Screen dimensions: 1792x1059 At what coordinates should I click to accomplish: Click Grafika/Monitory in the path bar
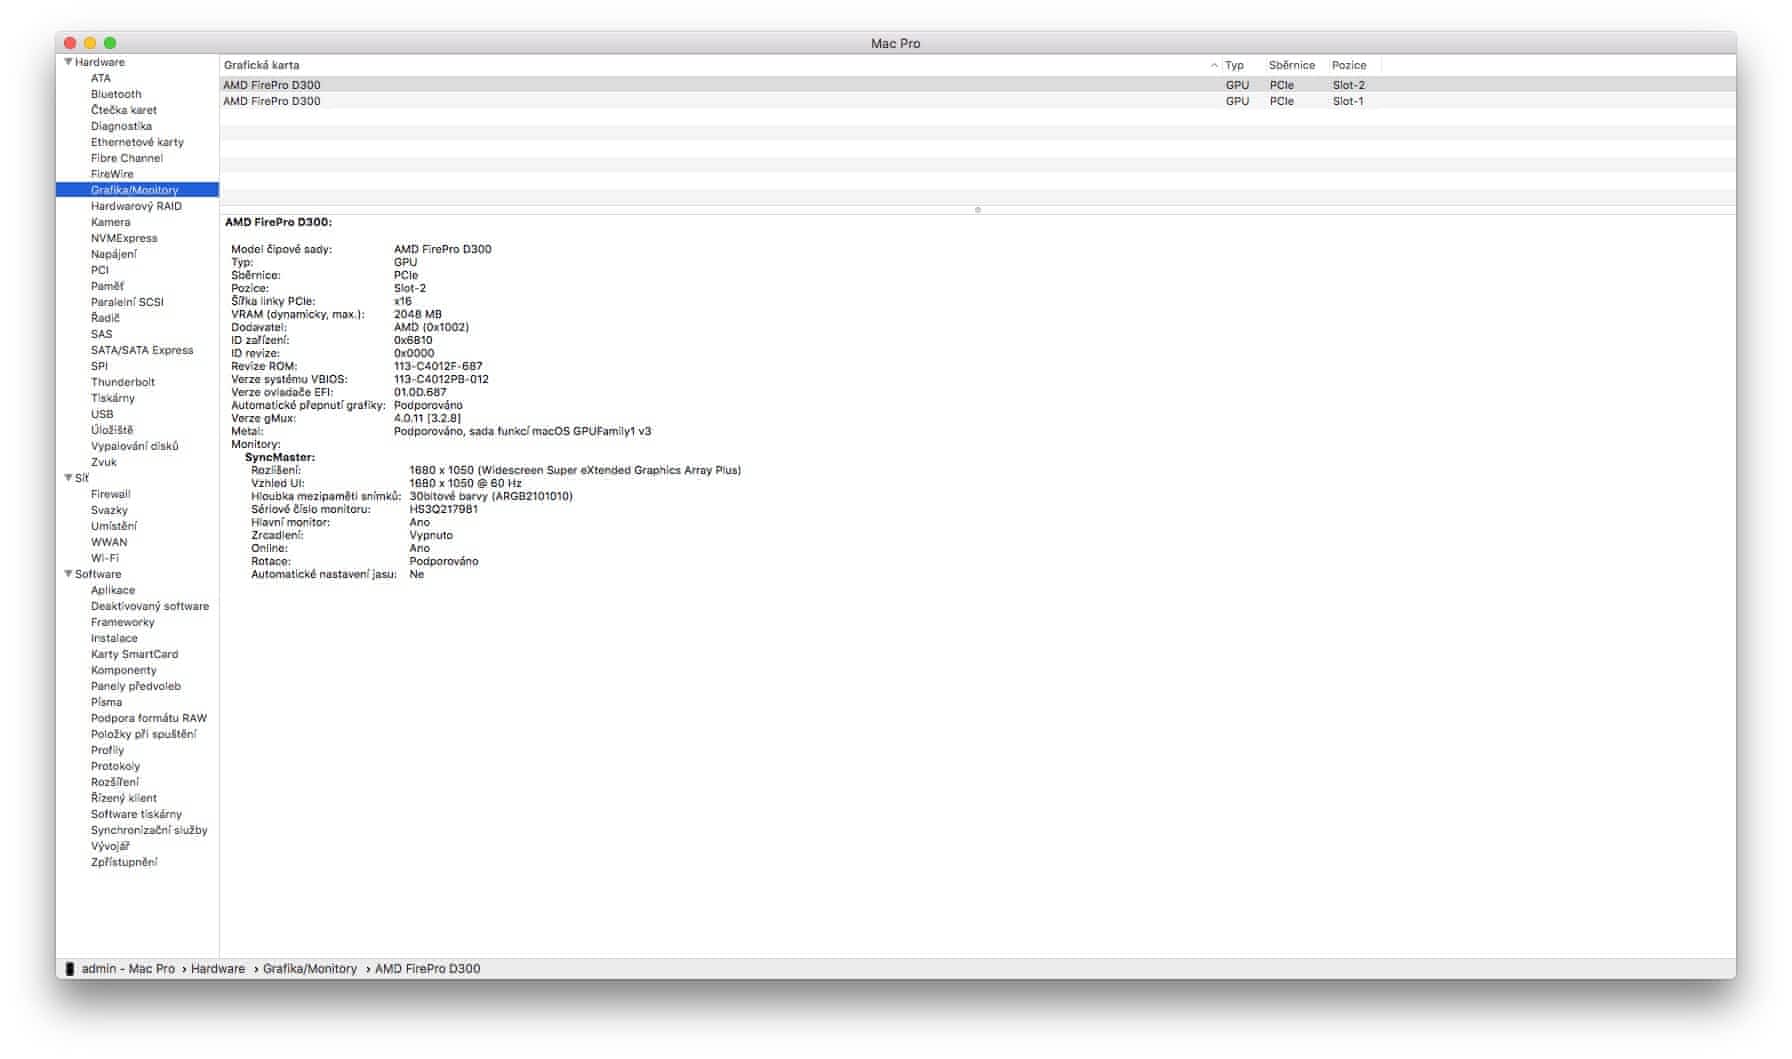pos(310,969)
